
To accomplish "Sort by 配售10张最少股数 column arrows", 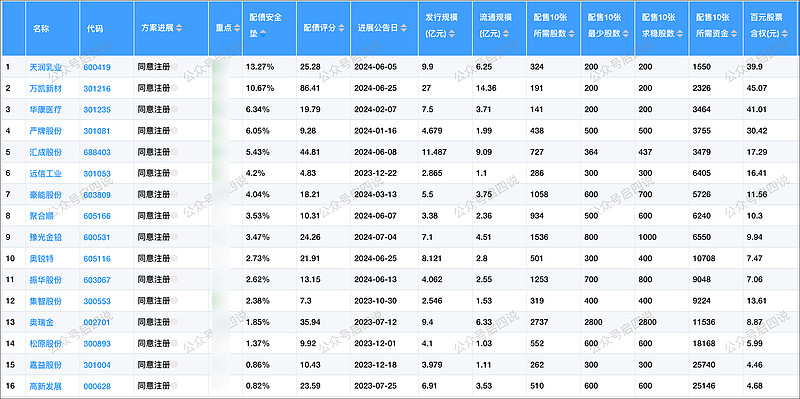I will coord(625,34).
